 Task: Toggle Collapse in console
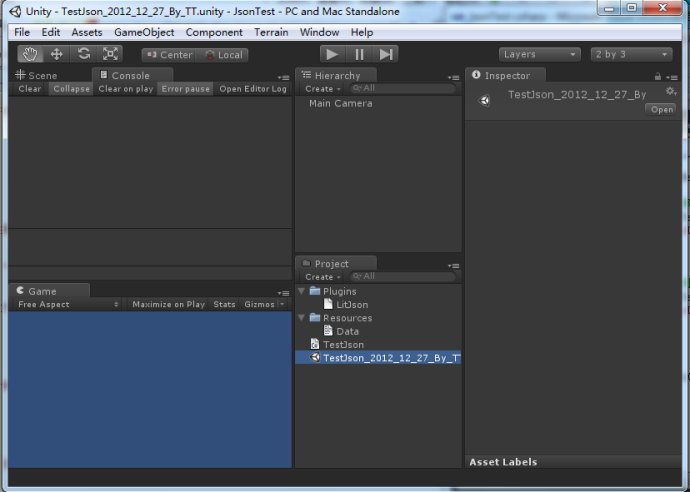(x=71, y=89)
